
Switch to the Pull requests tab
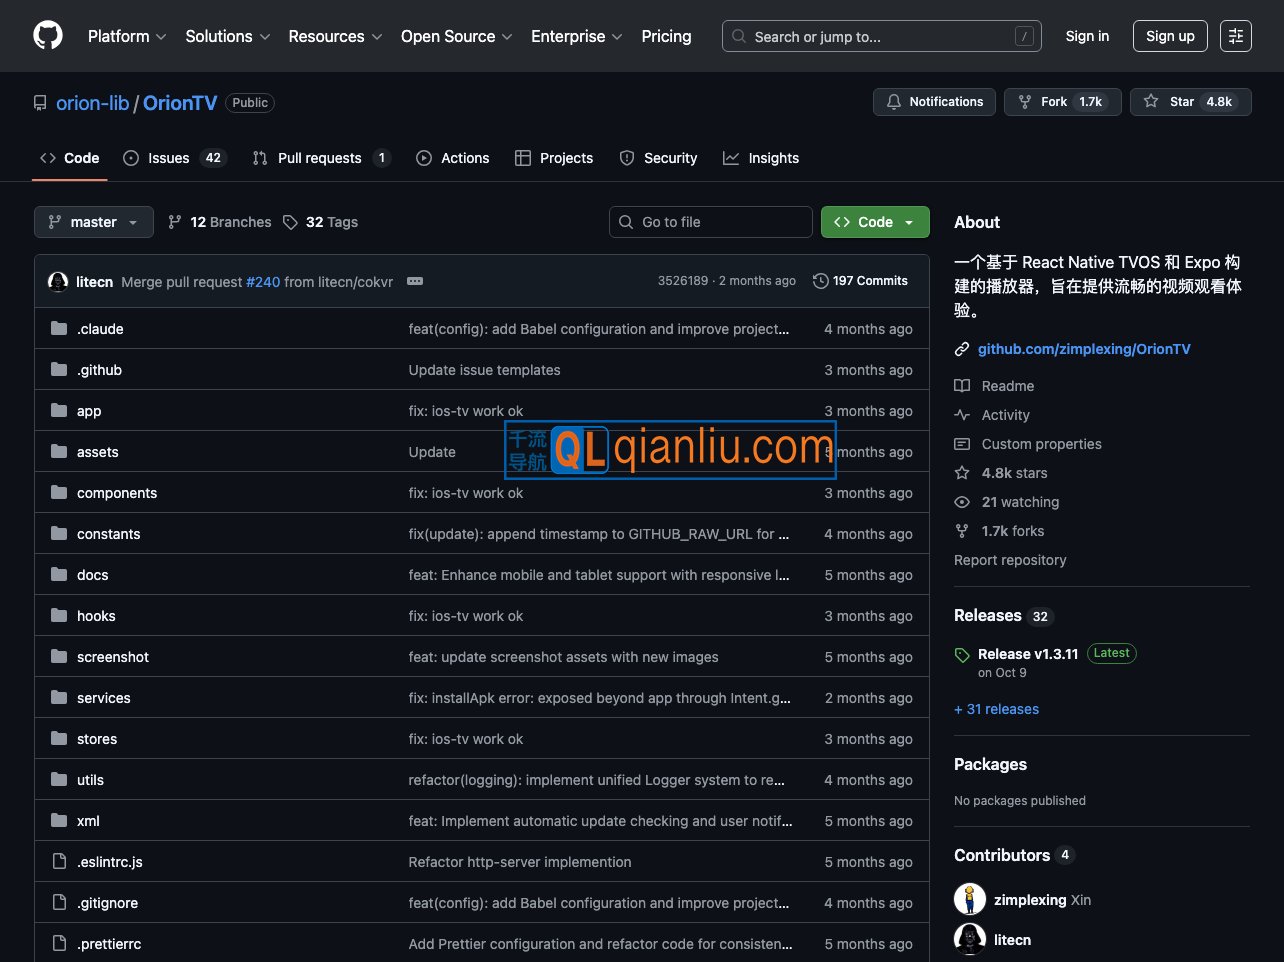(320, 158)
